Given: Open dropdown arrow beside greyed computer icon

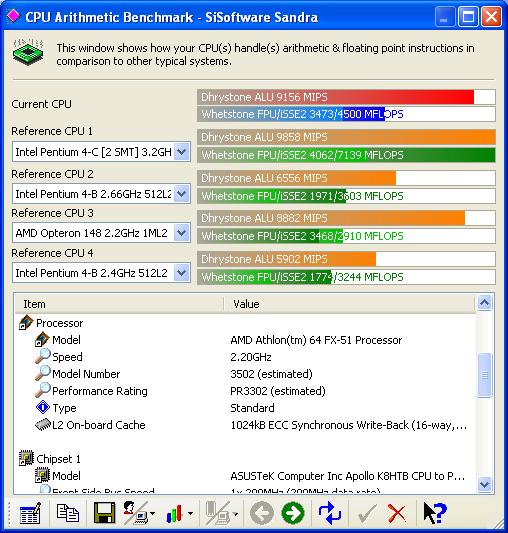Looking at the screenshot, I should tap(235, 513).
